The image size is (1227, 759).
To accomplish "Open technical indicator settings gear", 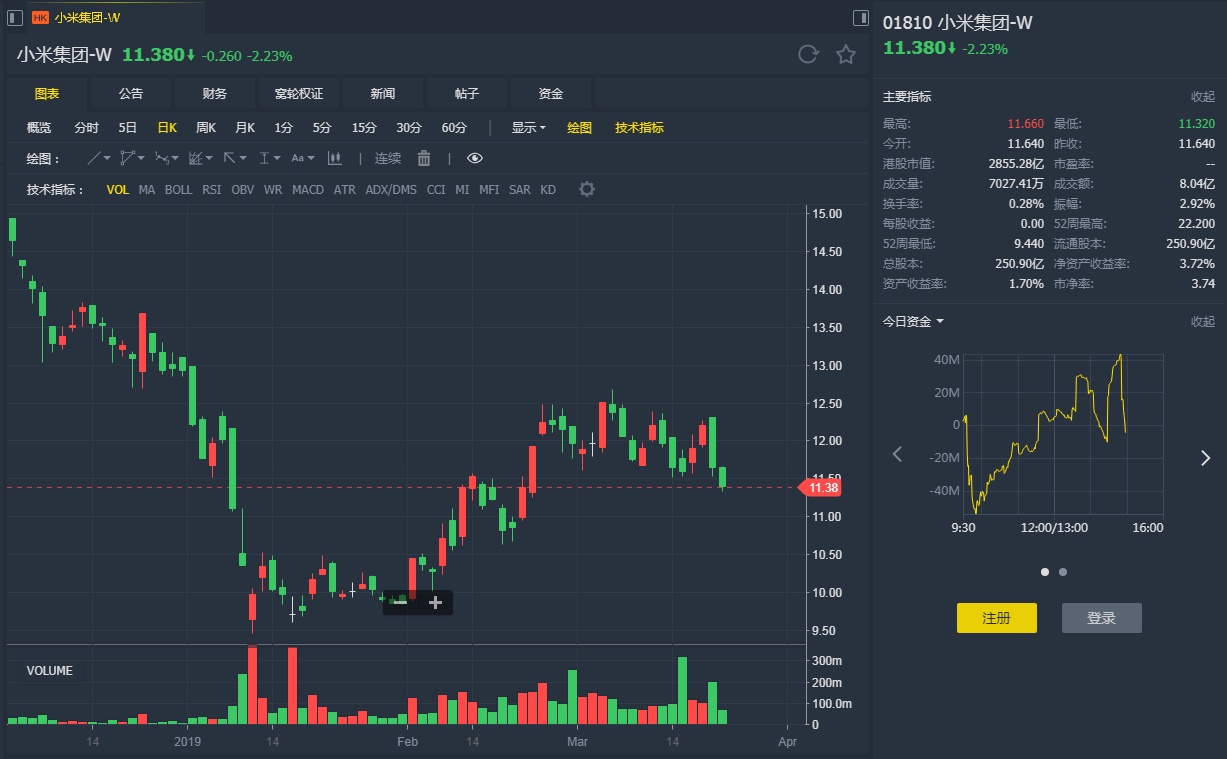I will pos(587,189).
